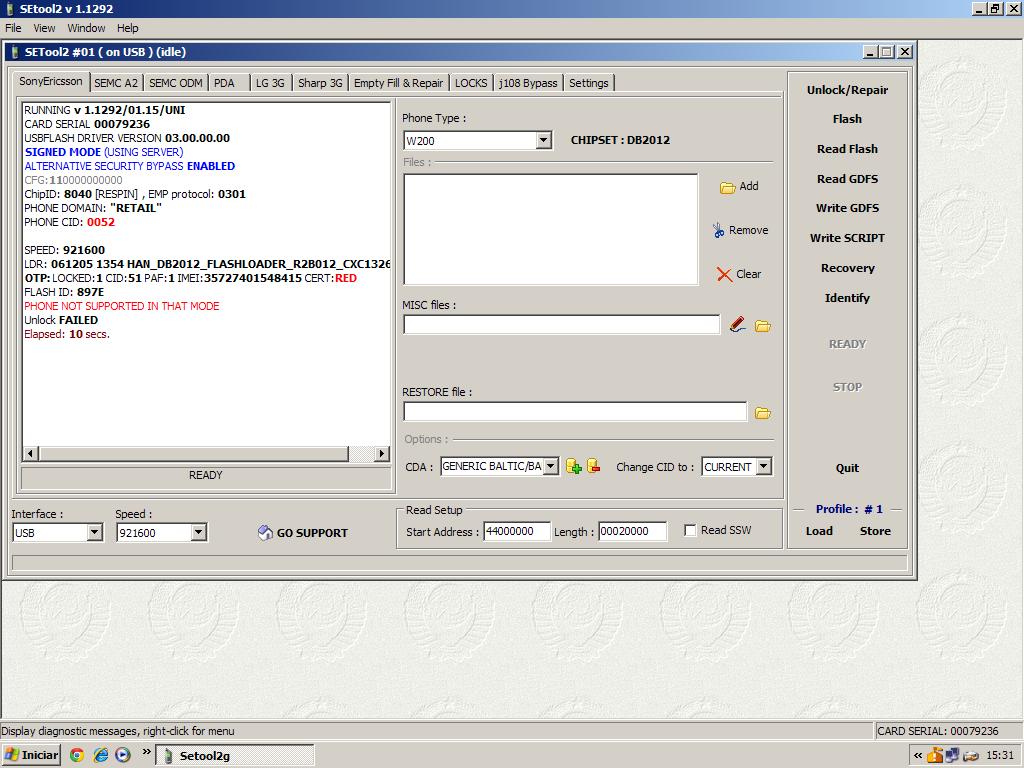Click the Setool2g taskbar button
The image size is (1024, 768).
pos(236,755)
